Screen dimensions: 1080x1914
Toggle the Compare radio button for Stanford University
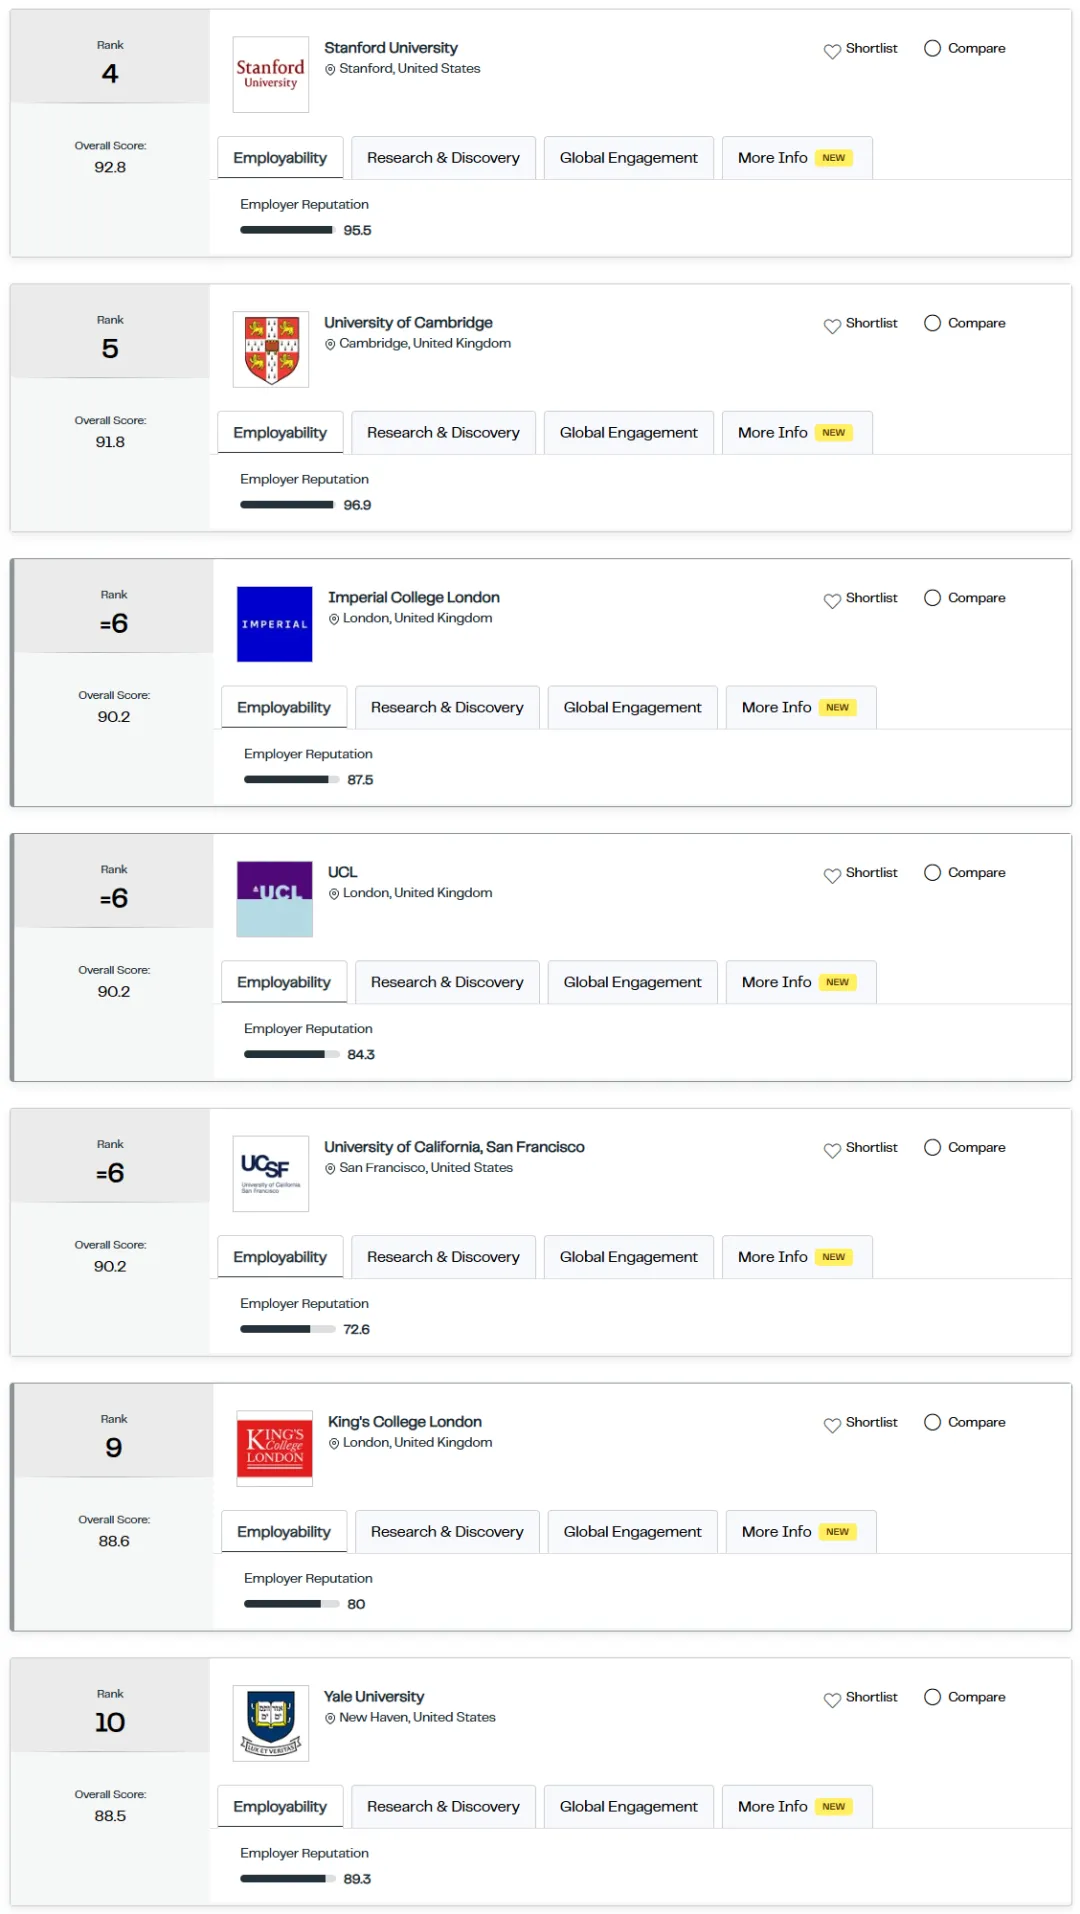coord(932,48)
